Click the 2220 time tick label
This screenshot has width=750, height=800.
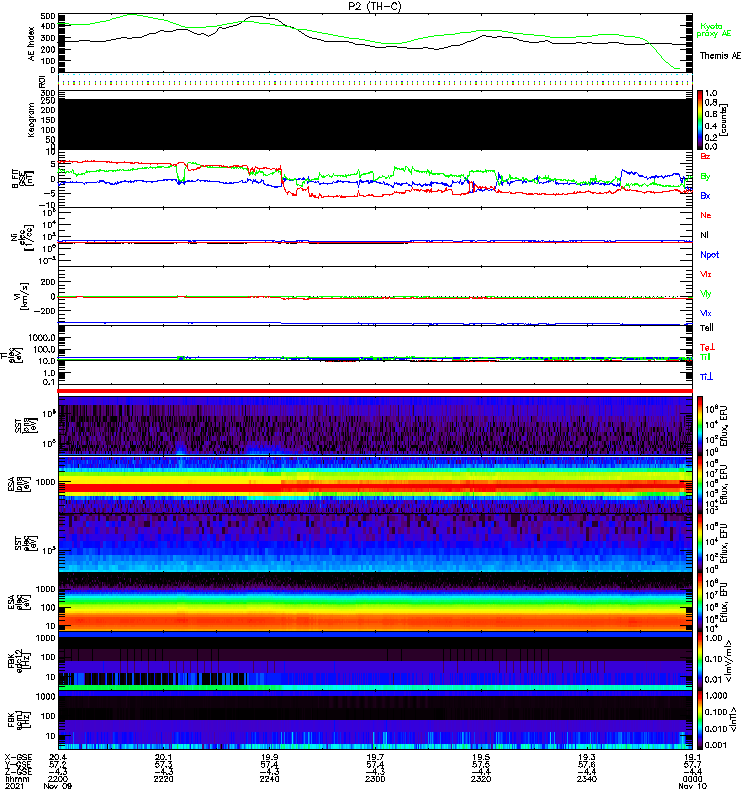[163, 779]
